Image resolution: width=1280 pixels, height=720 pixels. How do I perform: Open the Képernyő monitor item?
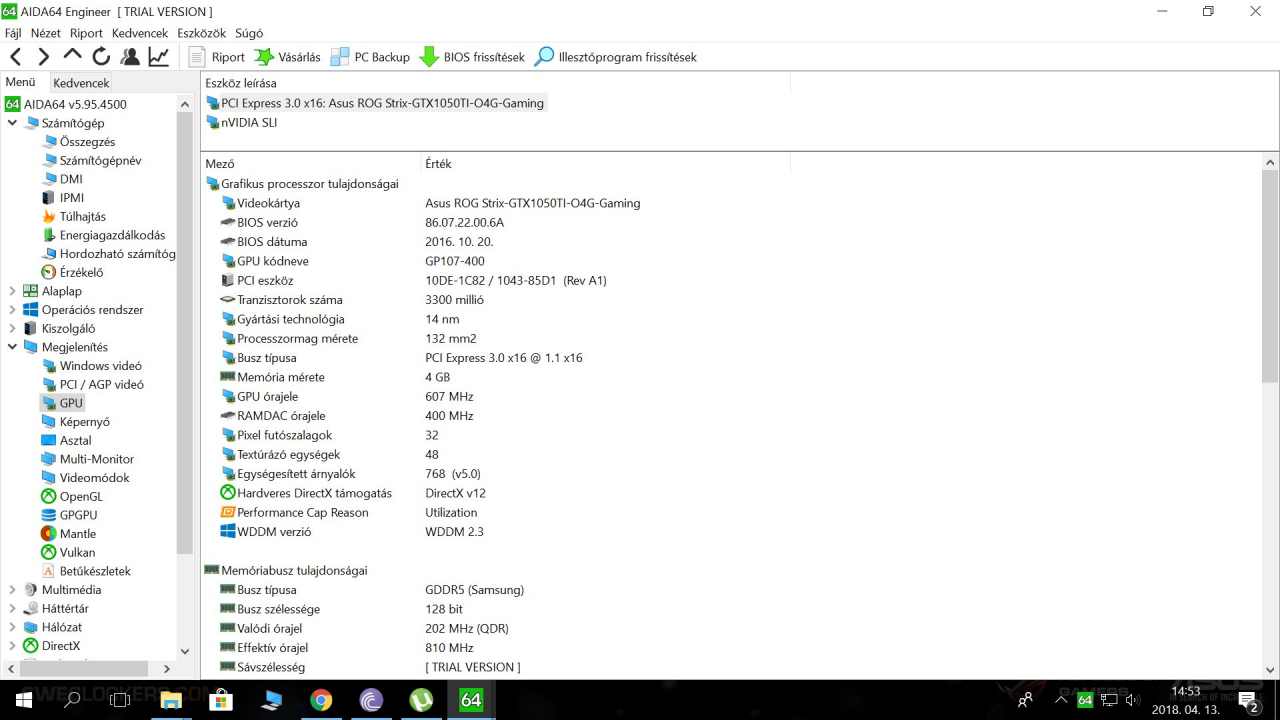click(x=75, y=422)
